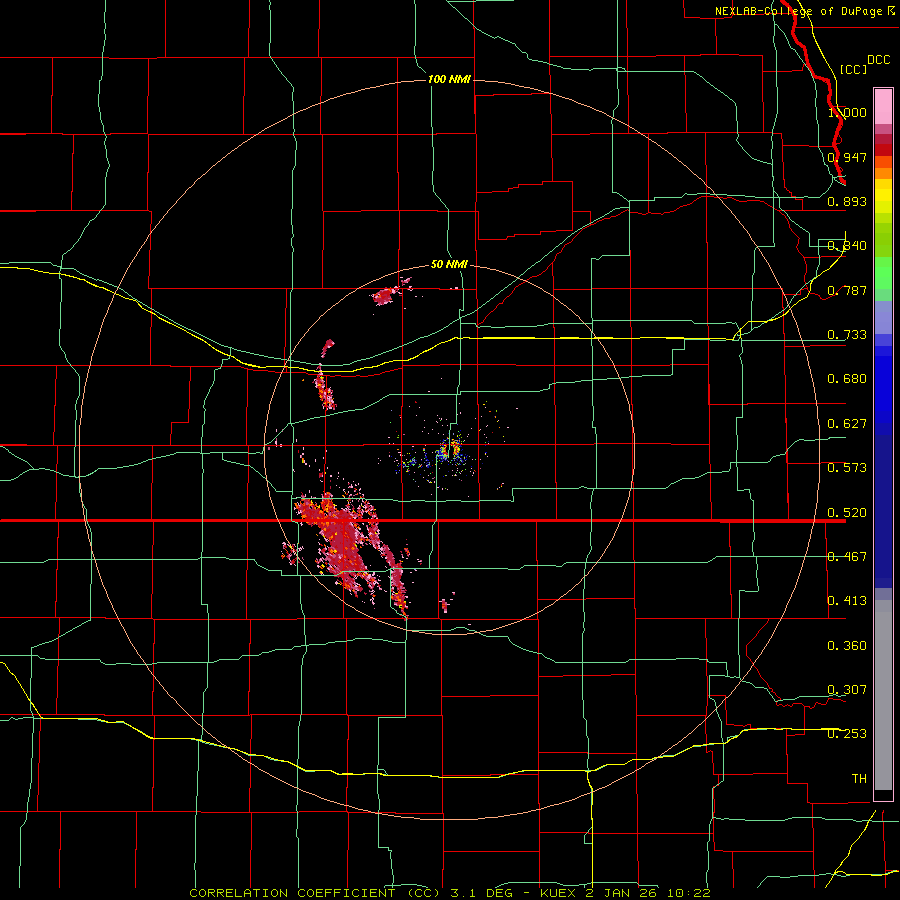Select the 0.467 legend value
The image size is (900, 900).
point(847,557)
